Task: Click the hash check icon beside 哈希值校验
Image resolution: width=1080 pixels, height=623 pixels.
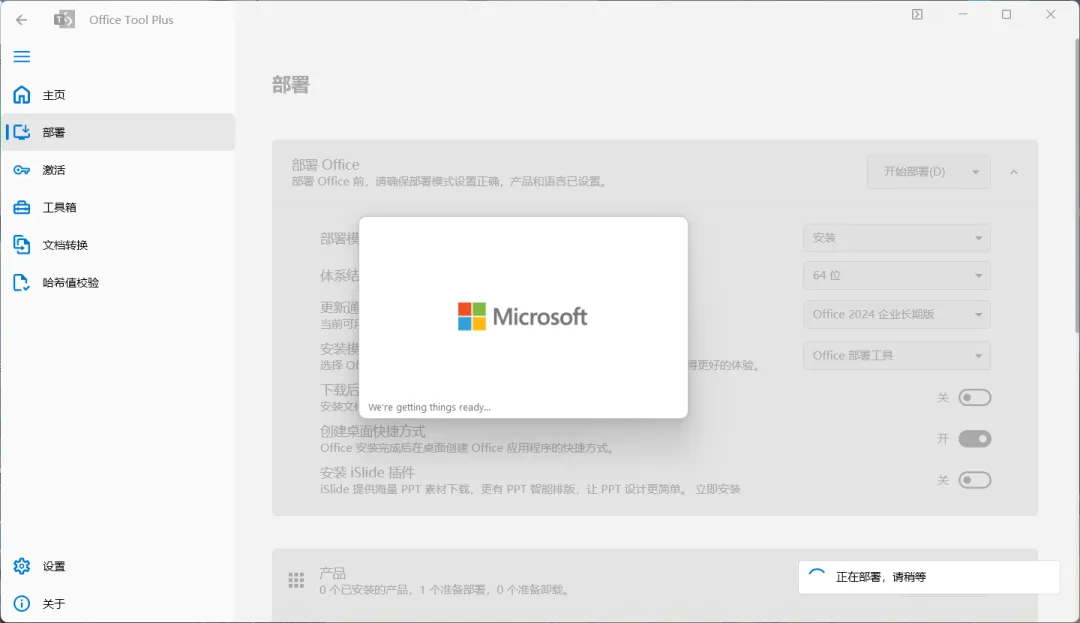Action: (x=22, y=282)
